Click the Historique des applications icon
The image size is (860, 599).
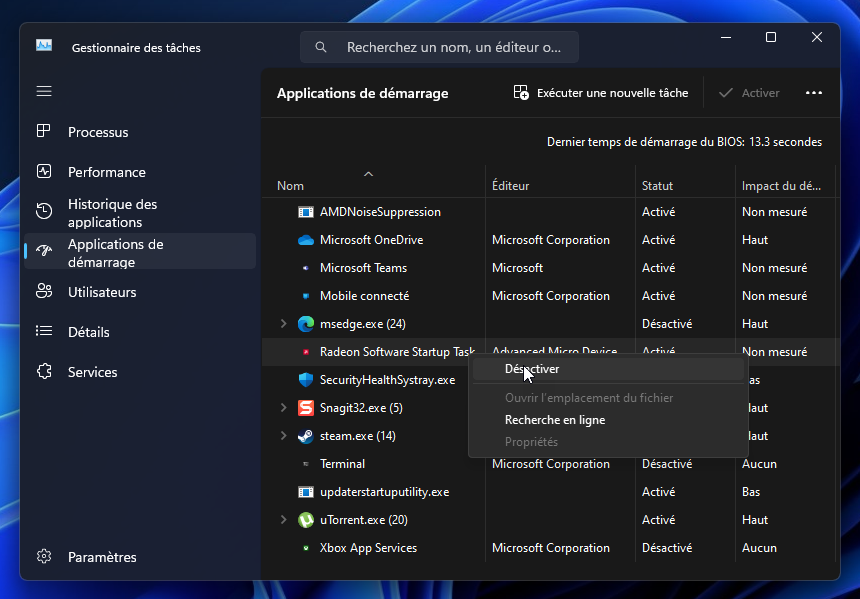click(44, 211)
